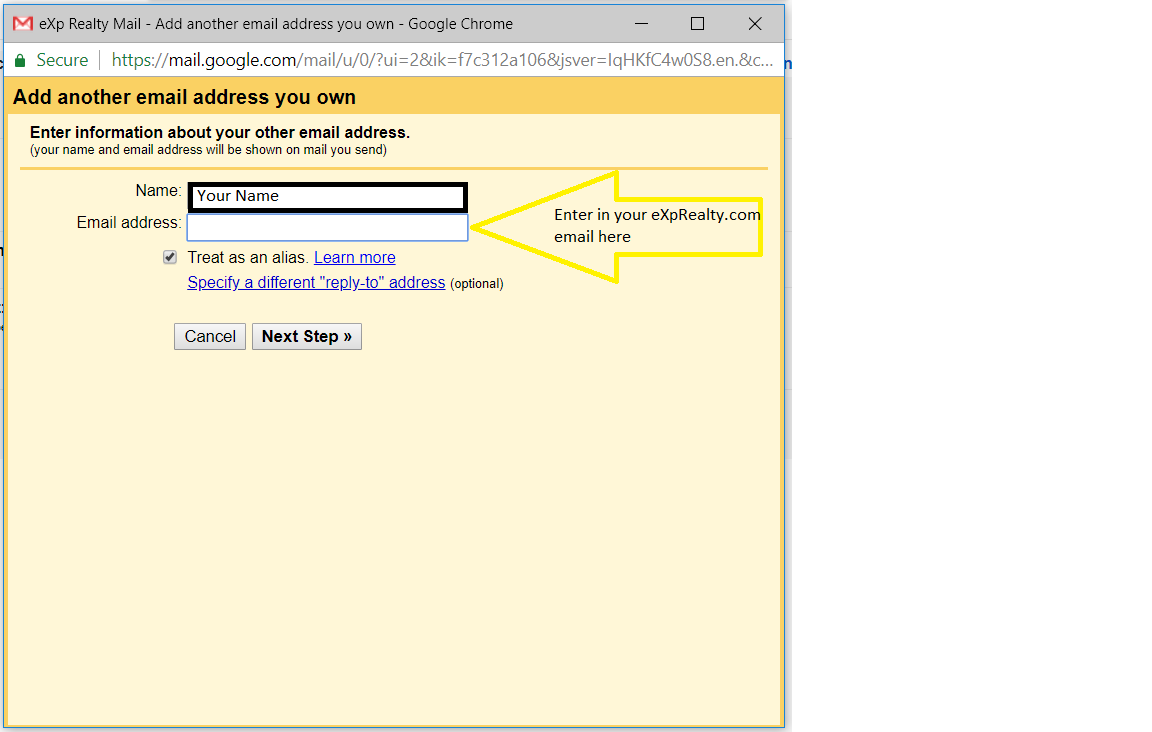Click the 'Name:' label
Screen dimensions: 1152x732
158,190
